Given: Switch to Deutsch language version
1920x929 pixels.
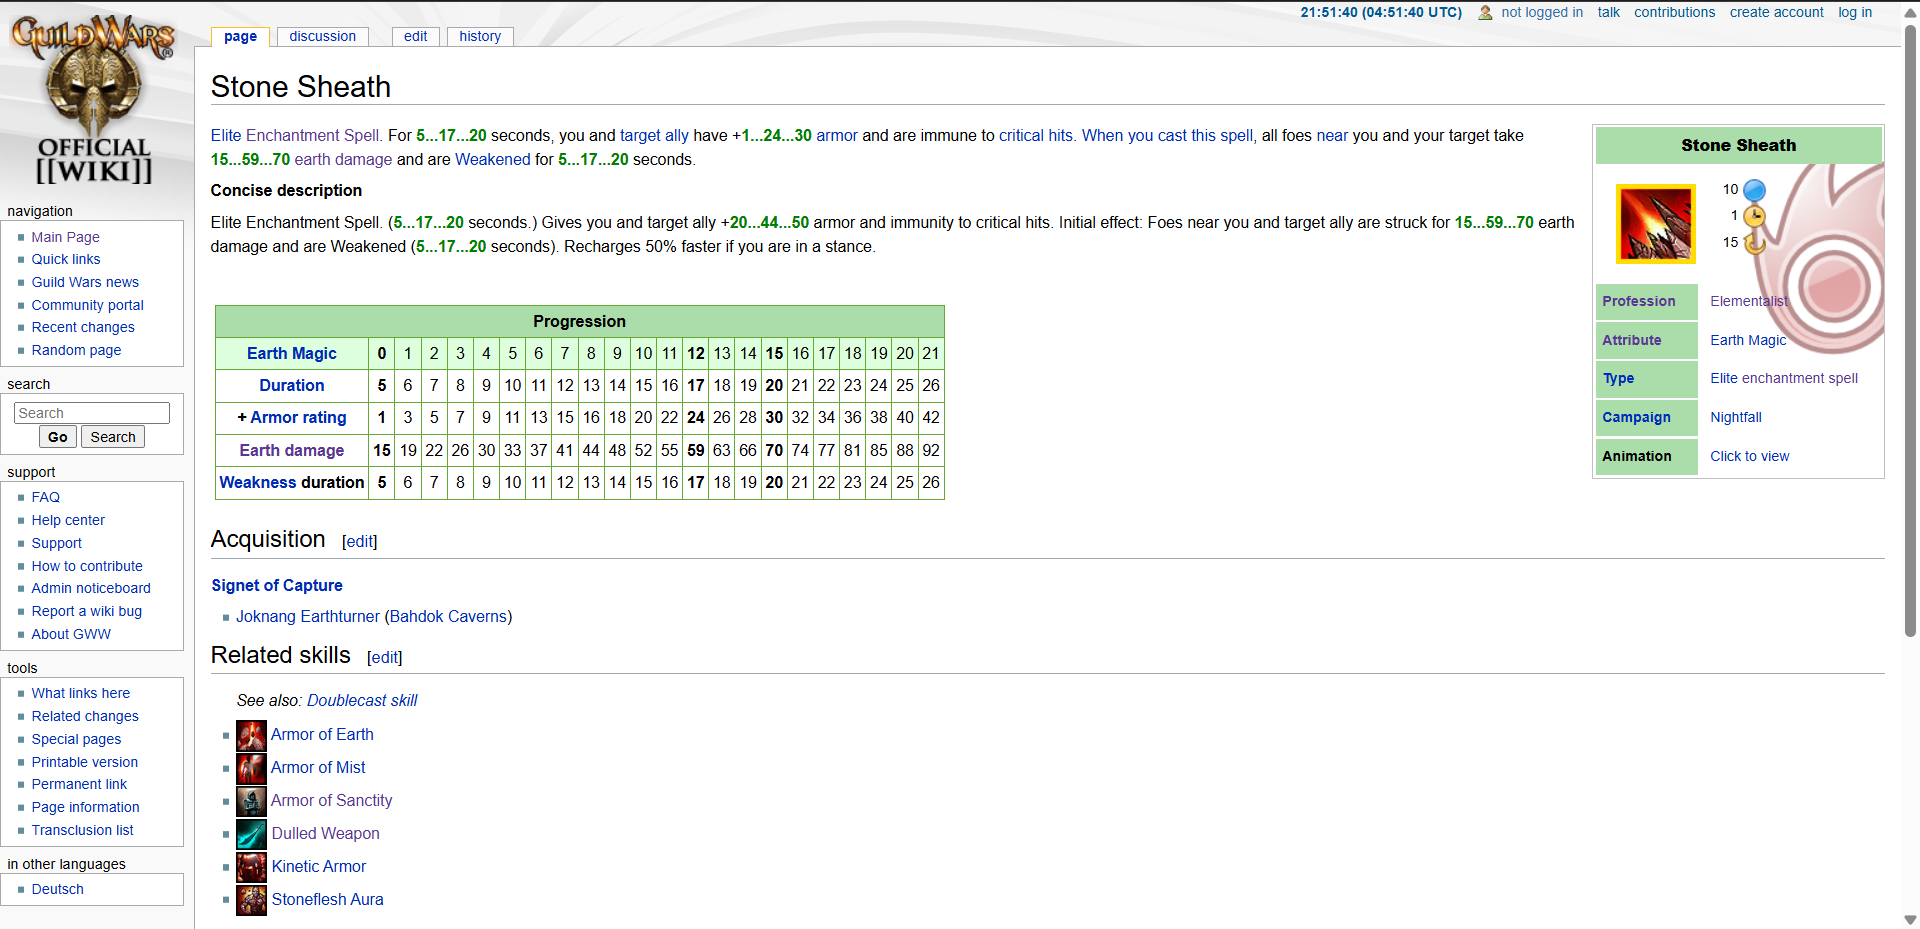Looking at the screenshot, I should tap(57, 889).
